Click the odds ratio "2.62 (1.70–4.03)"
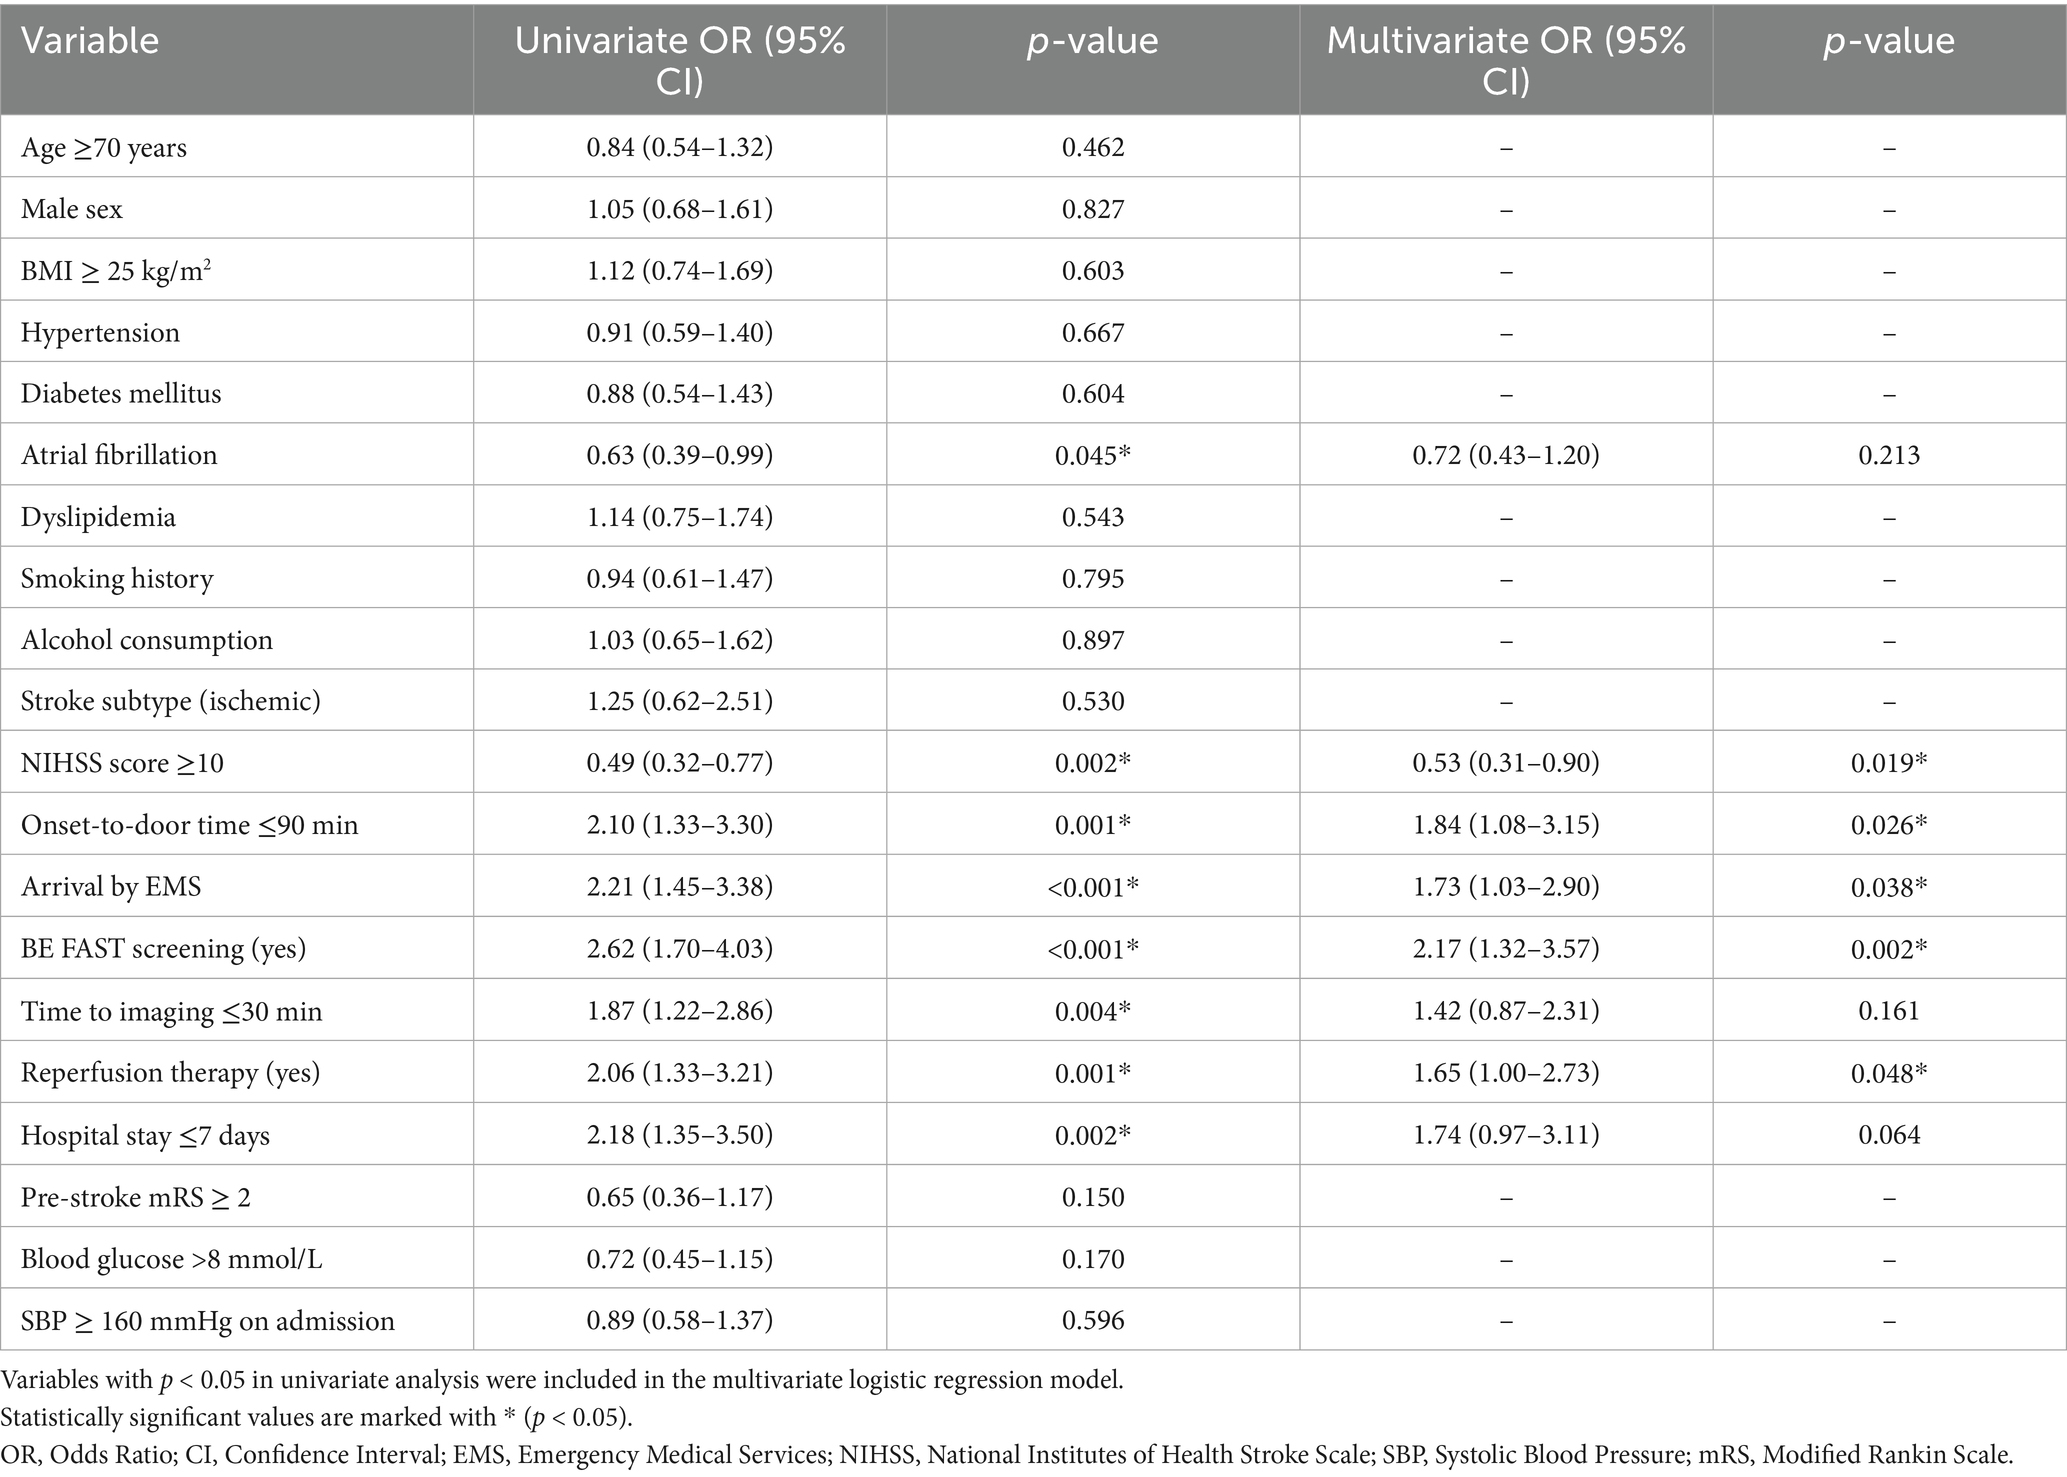This screenshot has height=1477, width=2067. (679, 948)
